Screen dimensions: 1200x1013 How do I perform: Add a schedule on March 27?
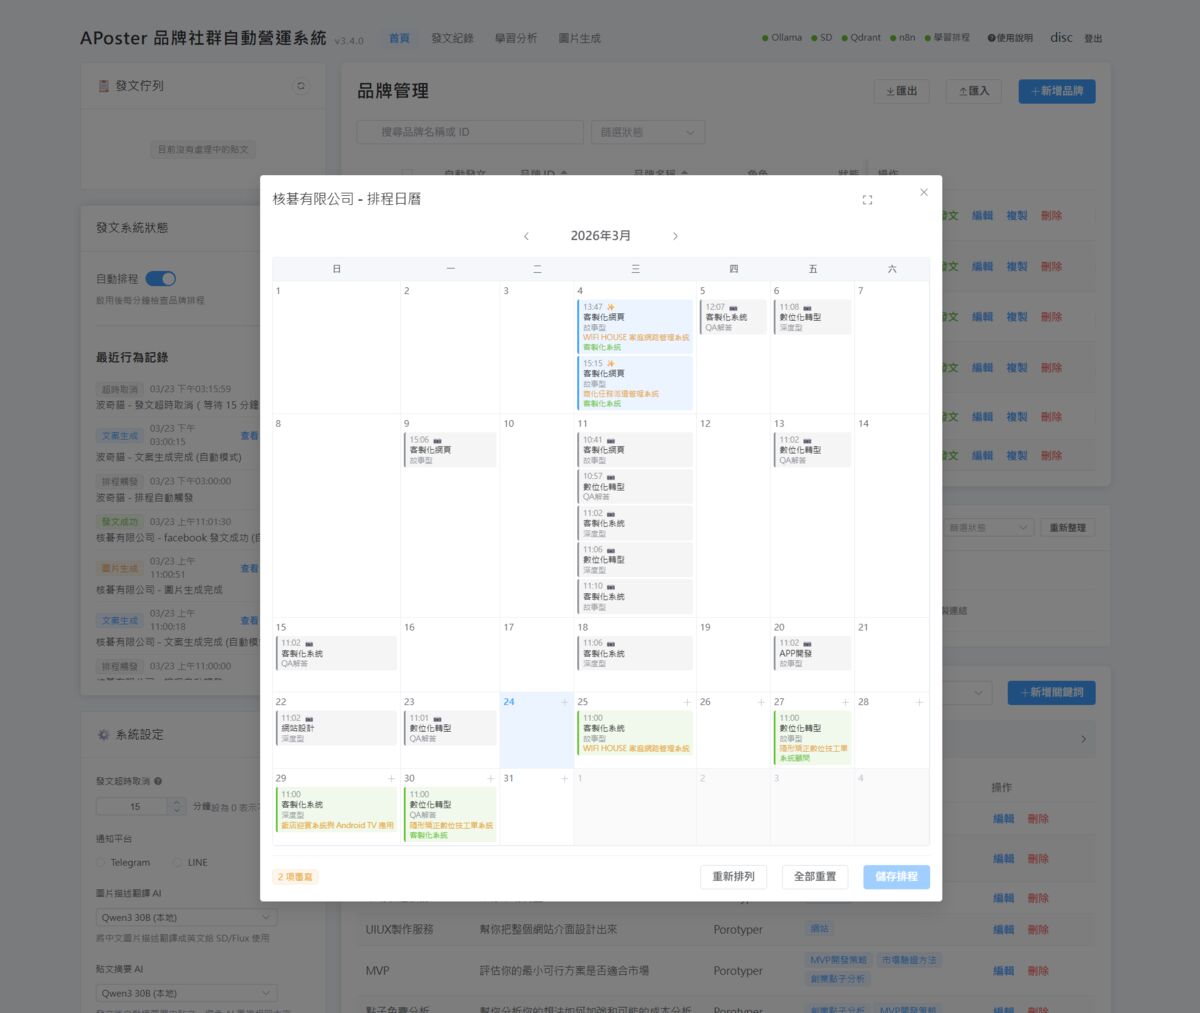point(845,702)
